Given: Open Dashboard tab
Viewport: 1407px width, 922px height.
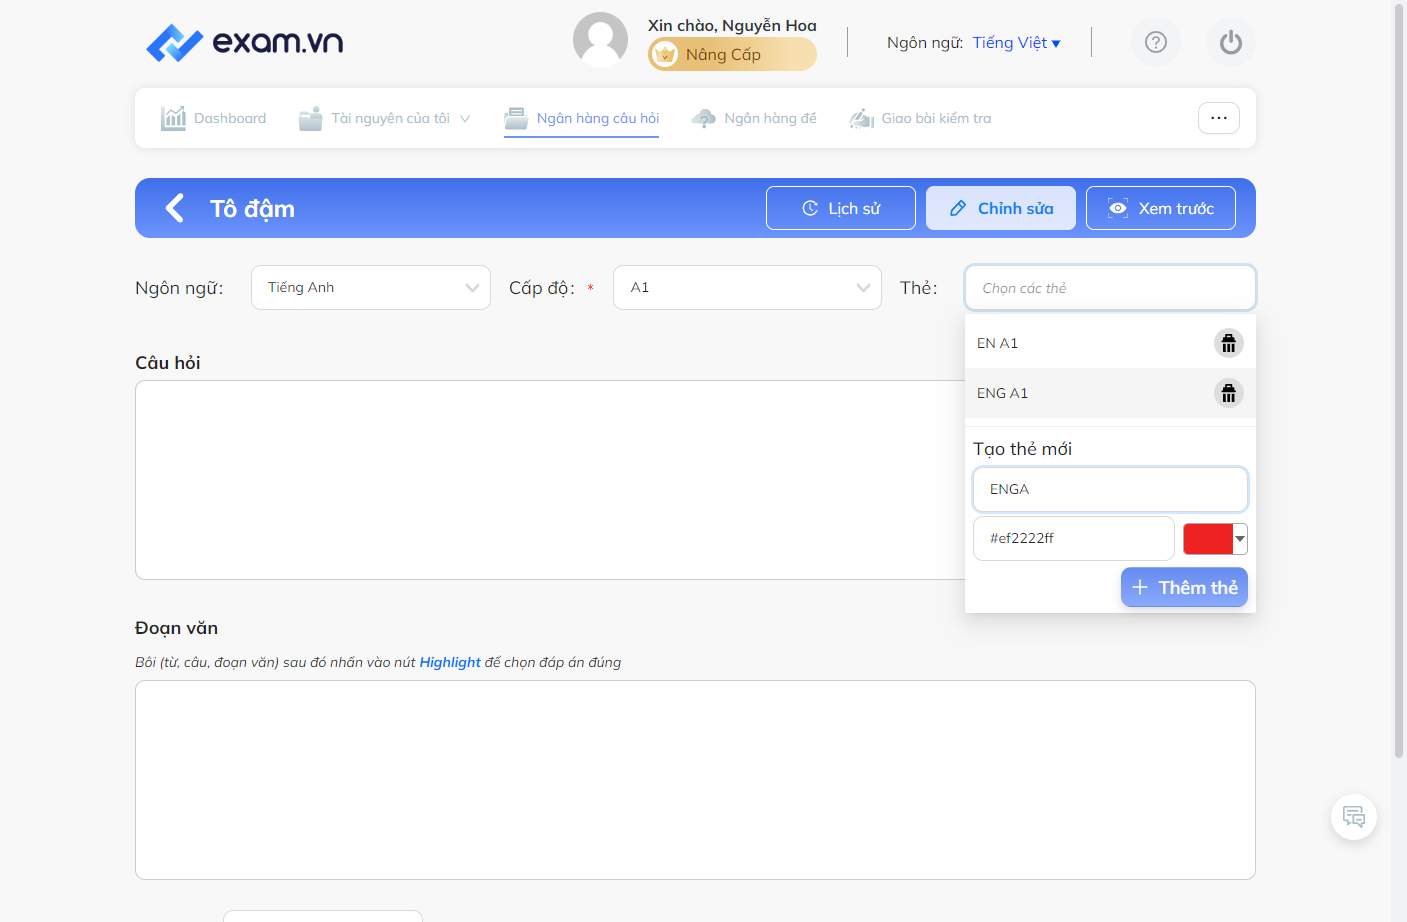Looking at the screenshot, I should (x=214, y=118).
